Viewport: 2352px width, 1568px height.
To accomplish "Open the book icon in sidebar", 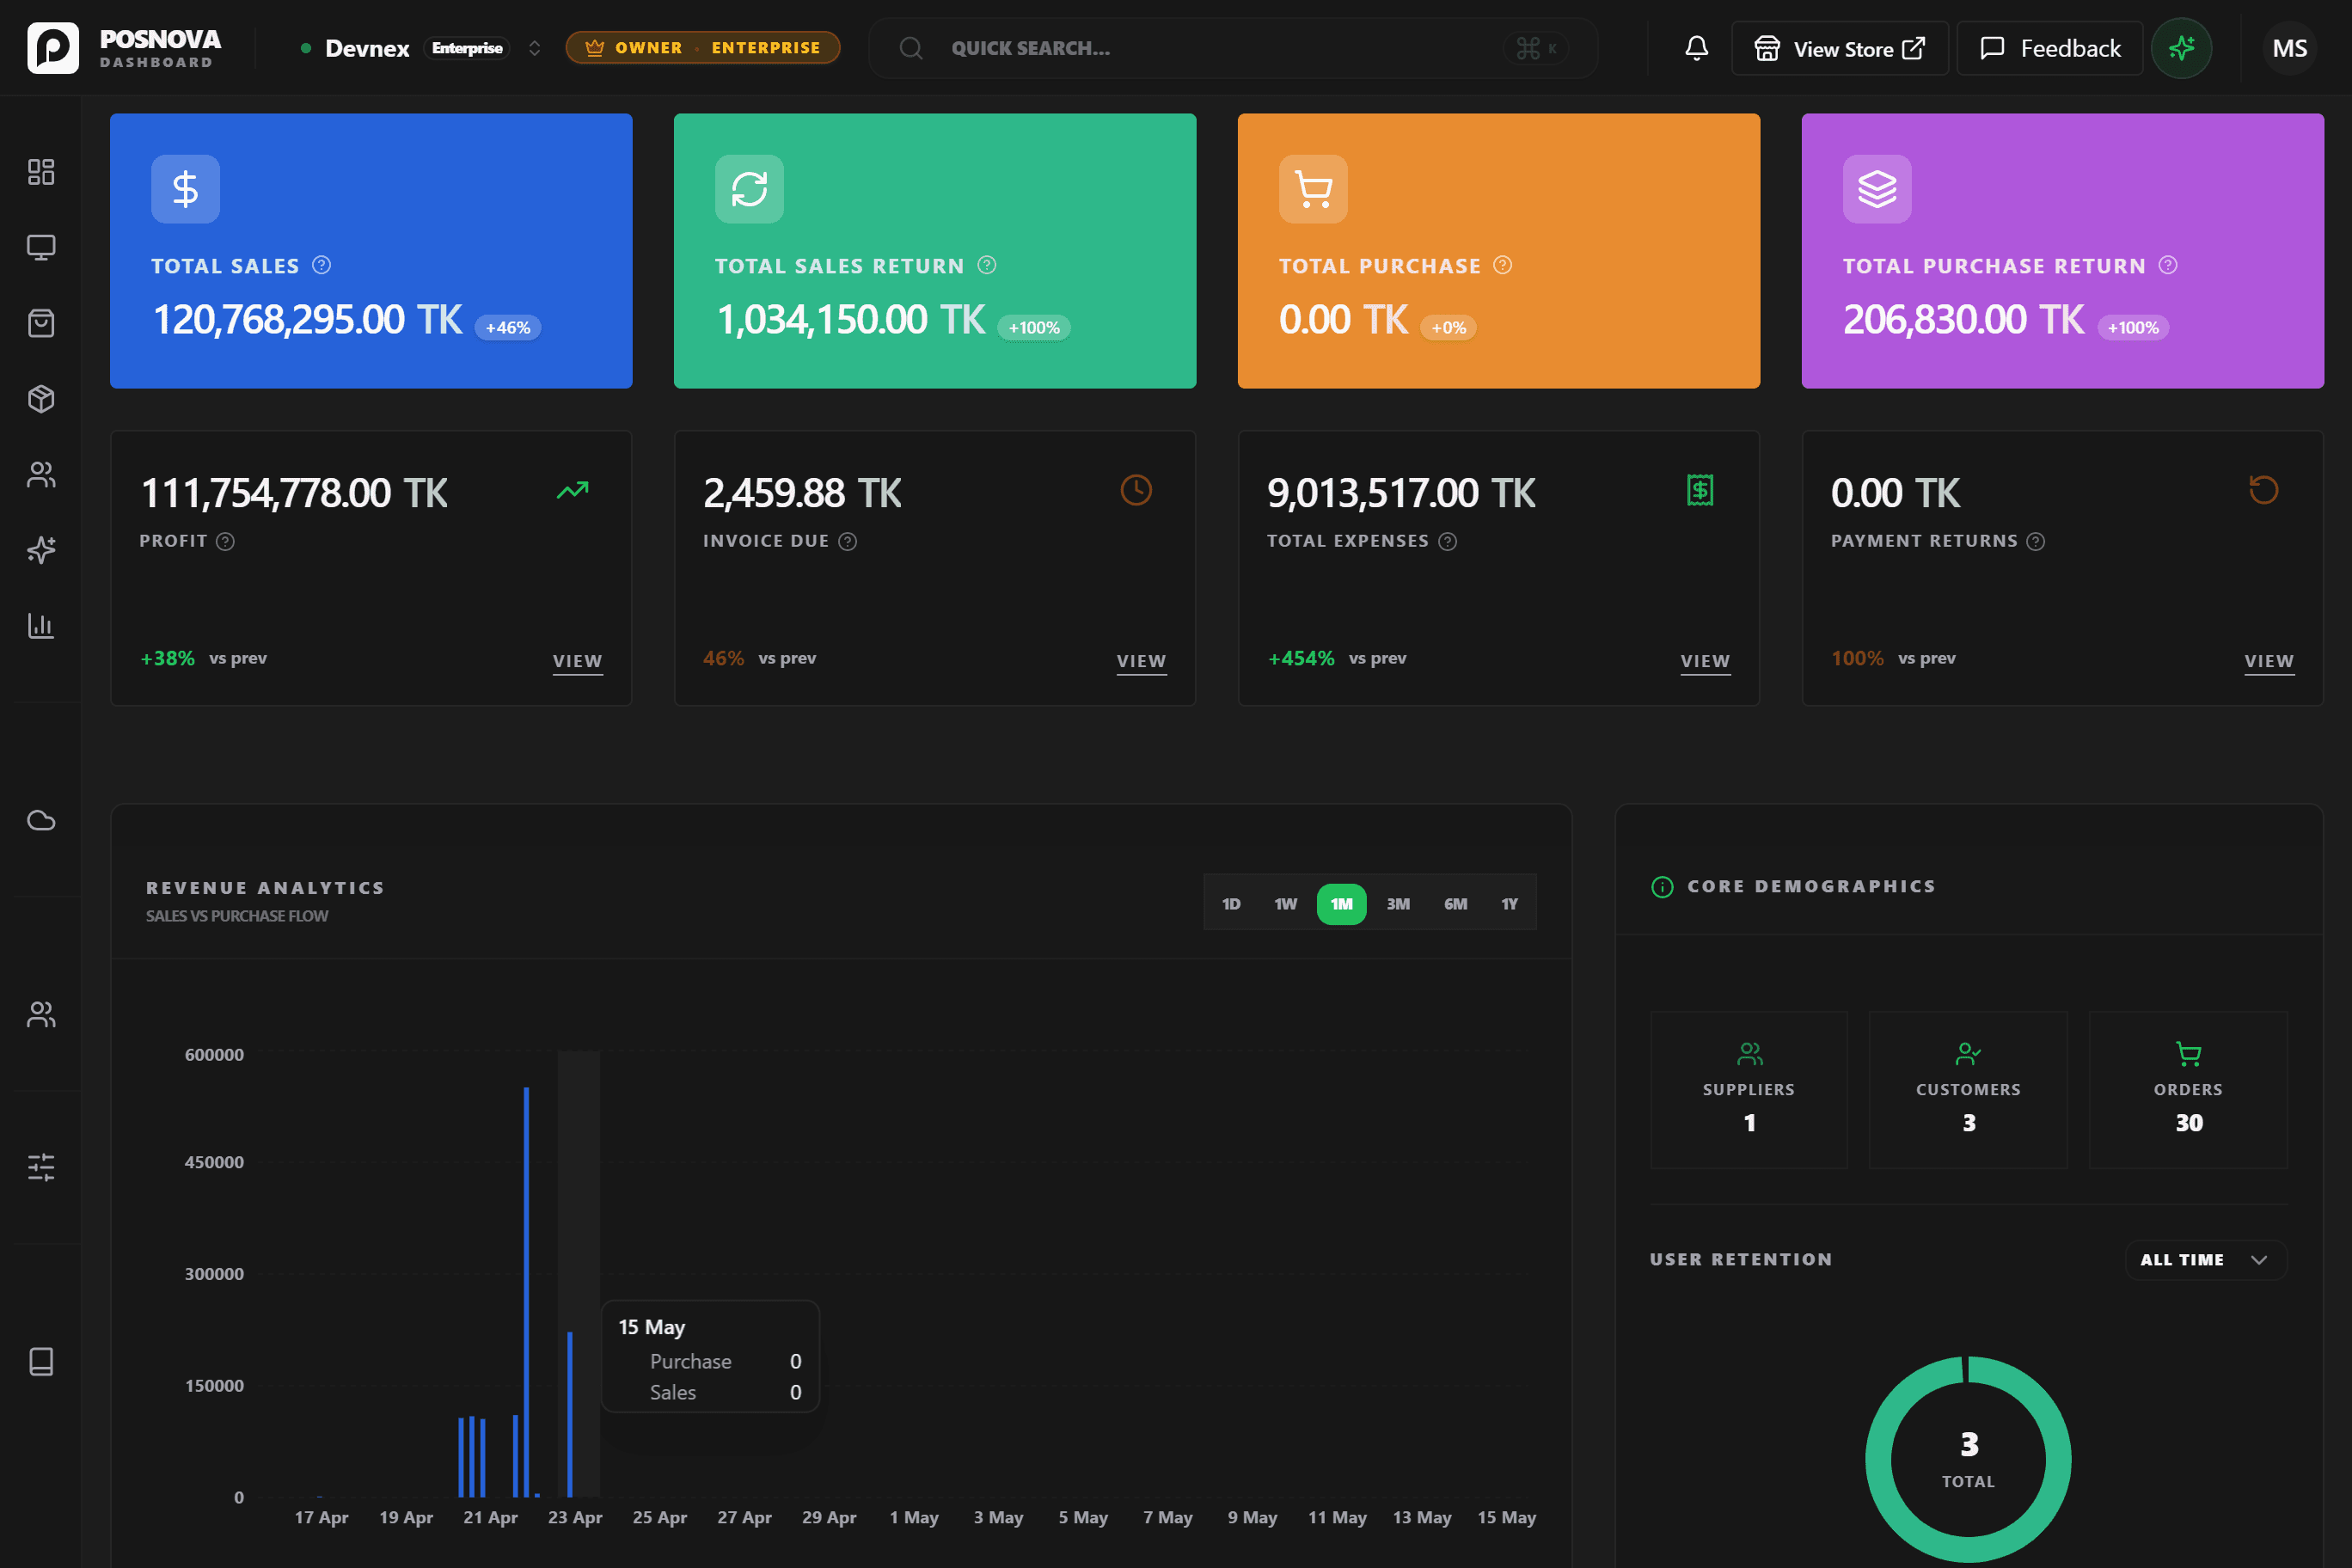I will [x=41, y=1362].
